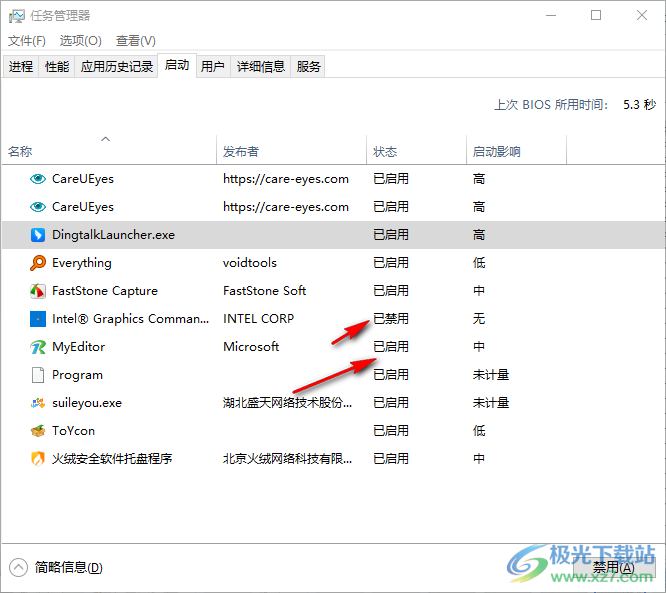Screen dimensions: 666x593
Task: Maximize the Task Manager window
Action: click(596, 15)
